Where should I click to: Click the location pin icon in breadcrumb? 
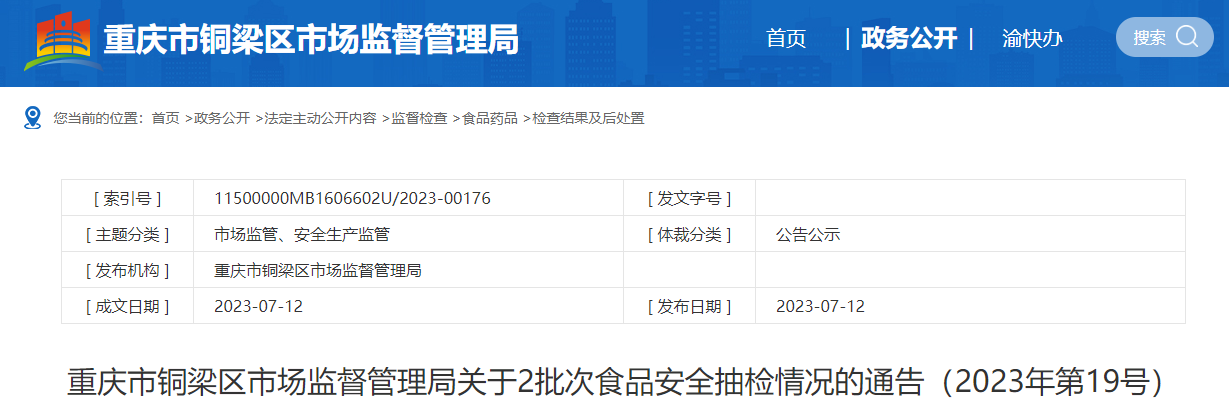click(x=32, y=118)
